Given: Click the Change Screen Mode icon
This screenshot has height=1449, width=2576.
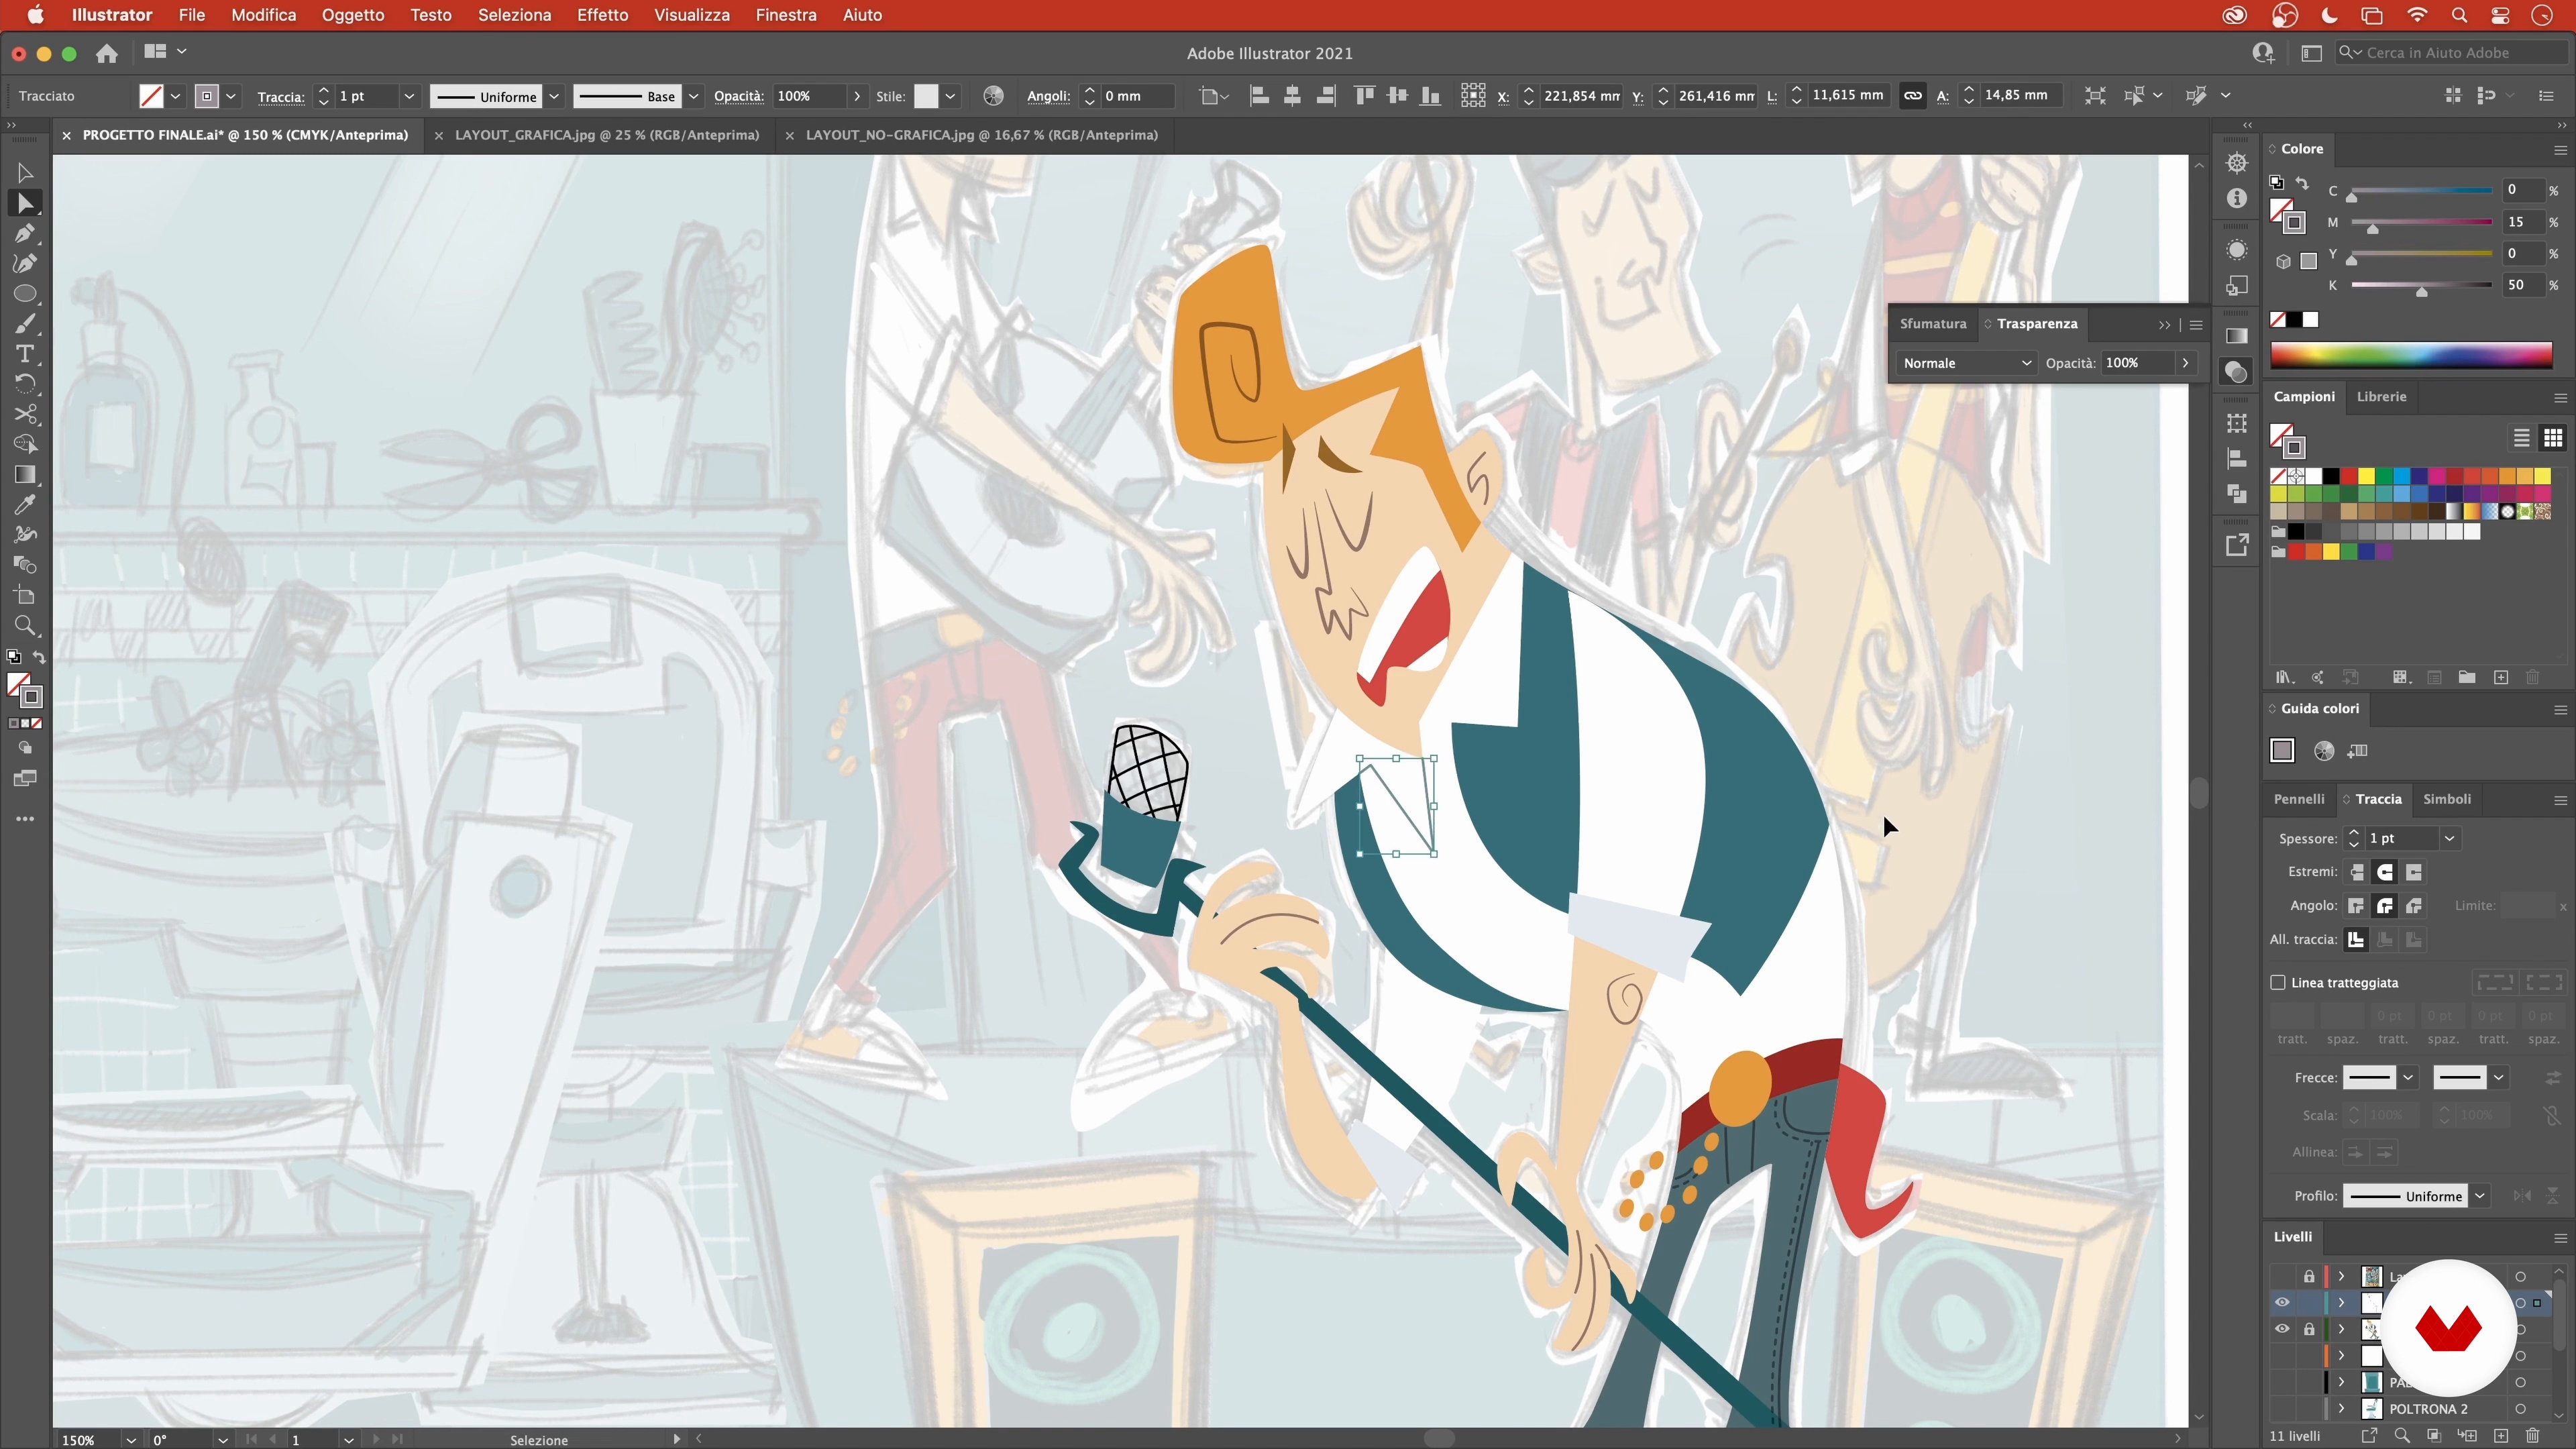Looking at the screenshot, I should 25,779.
